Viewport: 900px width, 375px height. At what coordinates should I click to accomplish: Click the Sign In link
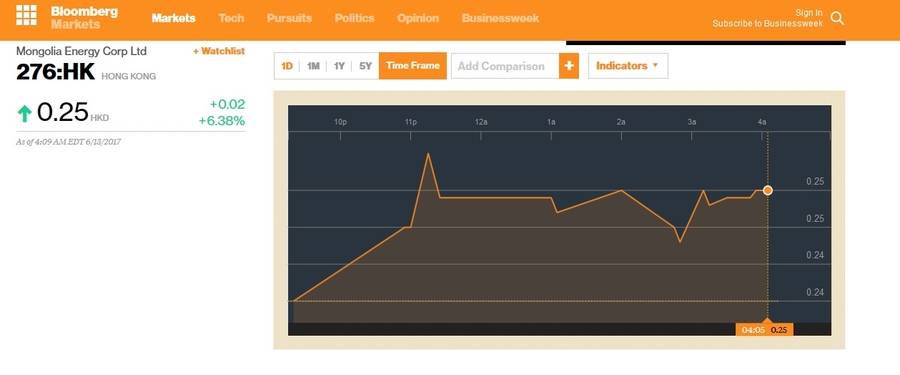[x=809, y=13]
